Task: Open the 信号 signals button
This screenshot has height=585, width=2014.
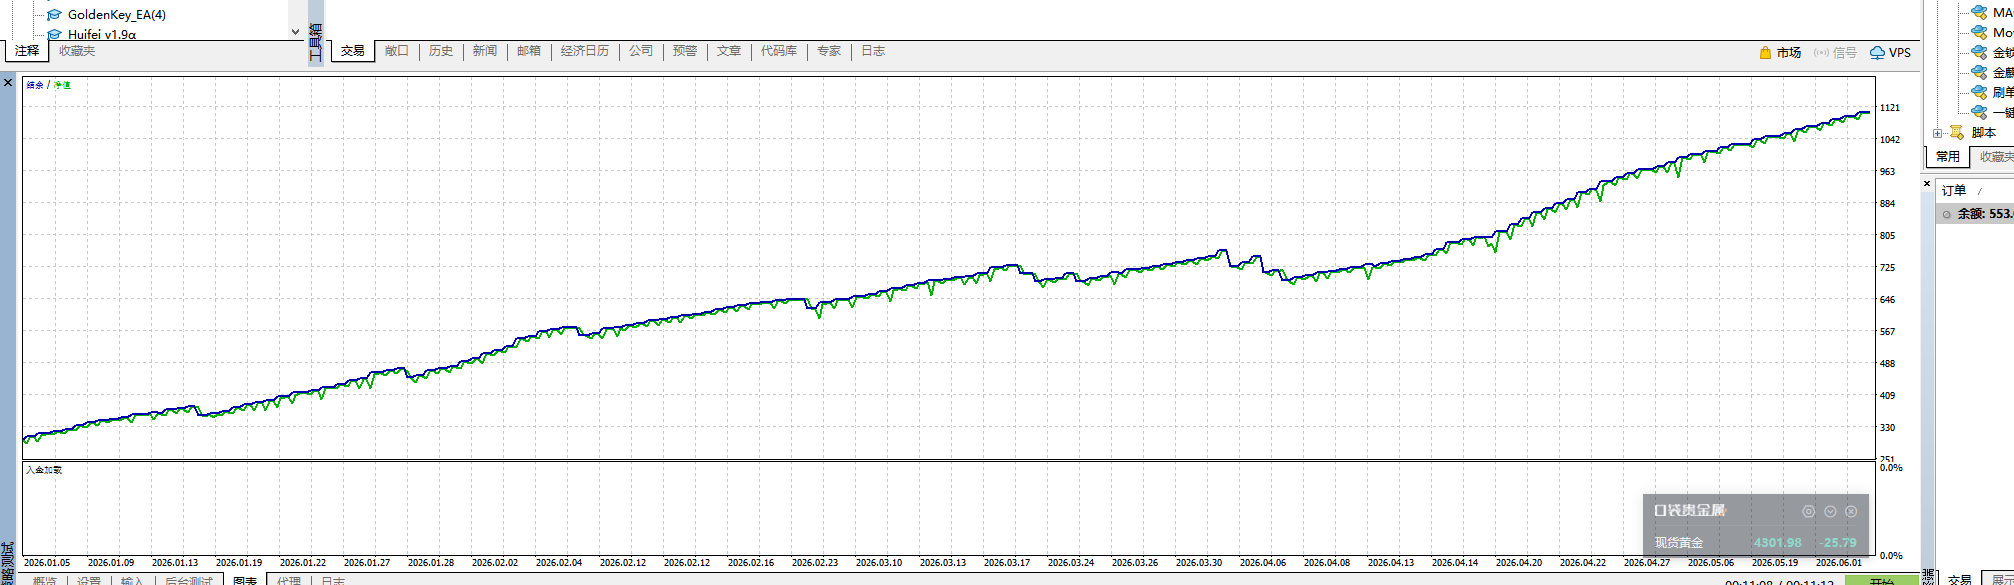Action: tap(1835, 52)
